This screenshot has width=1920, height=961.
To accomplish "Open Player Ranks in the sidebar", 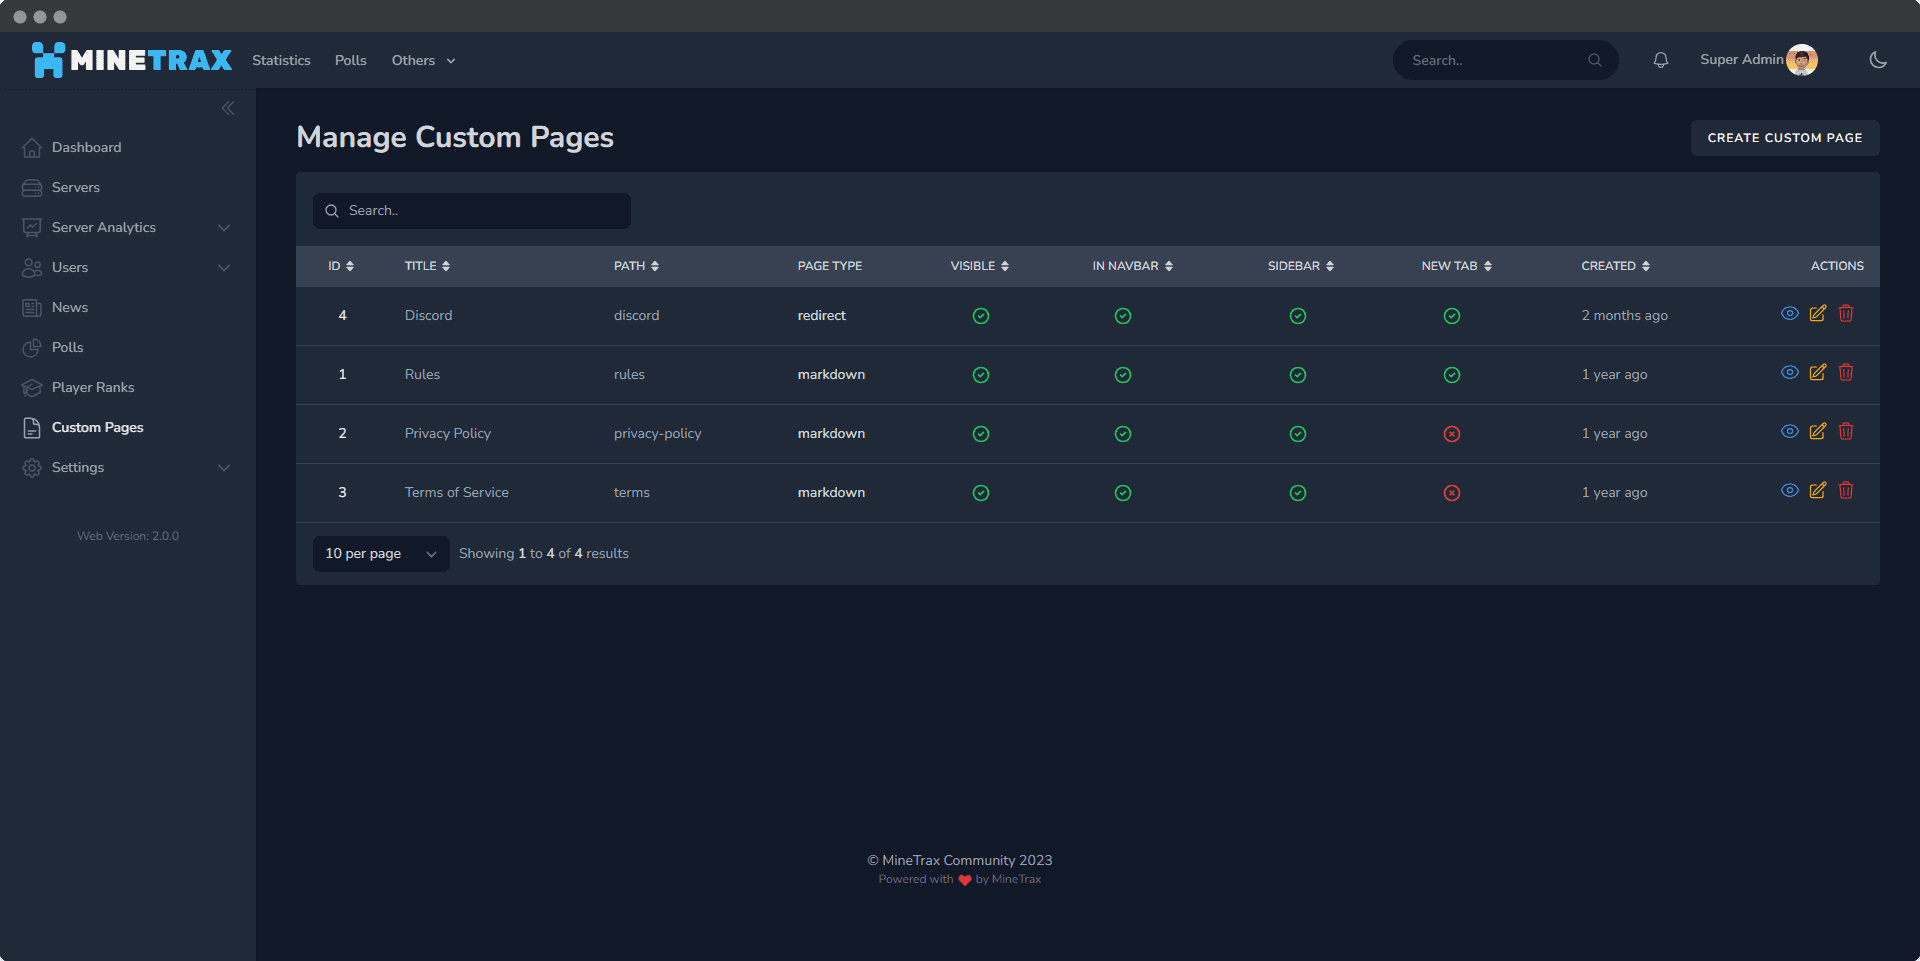I will click(93, 387).
